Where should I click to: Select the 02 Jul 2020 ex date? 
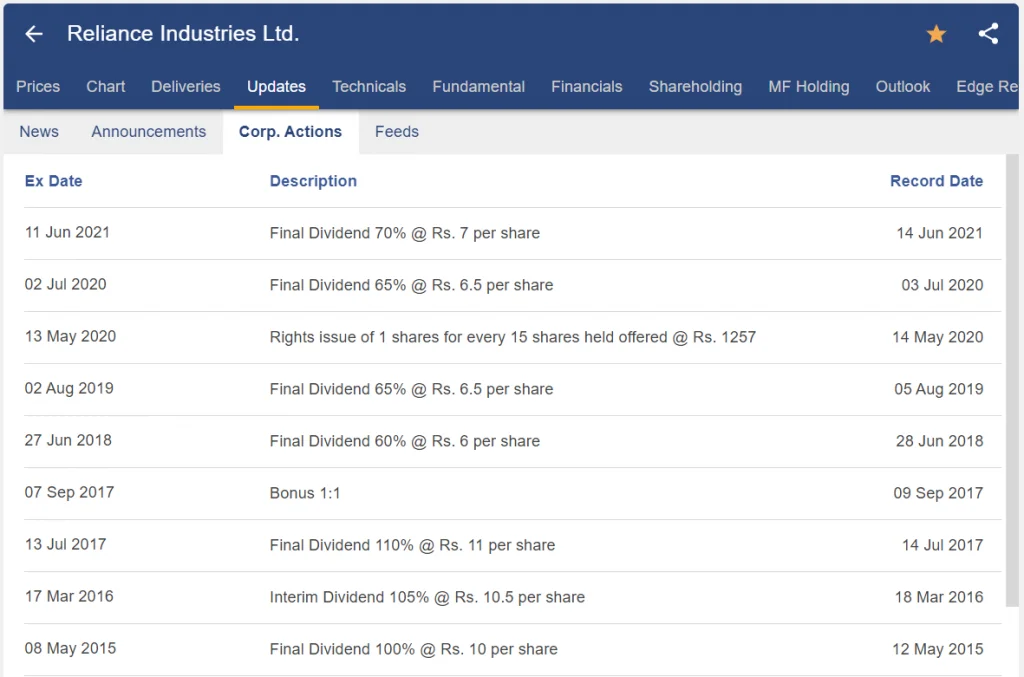click(65, 285)
